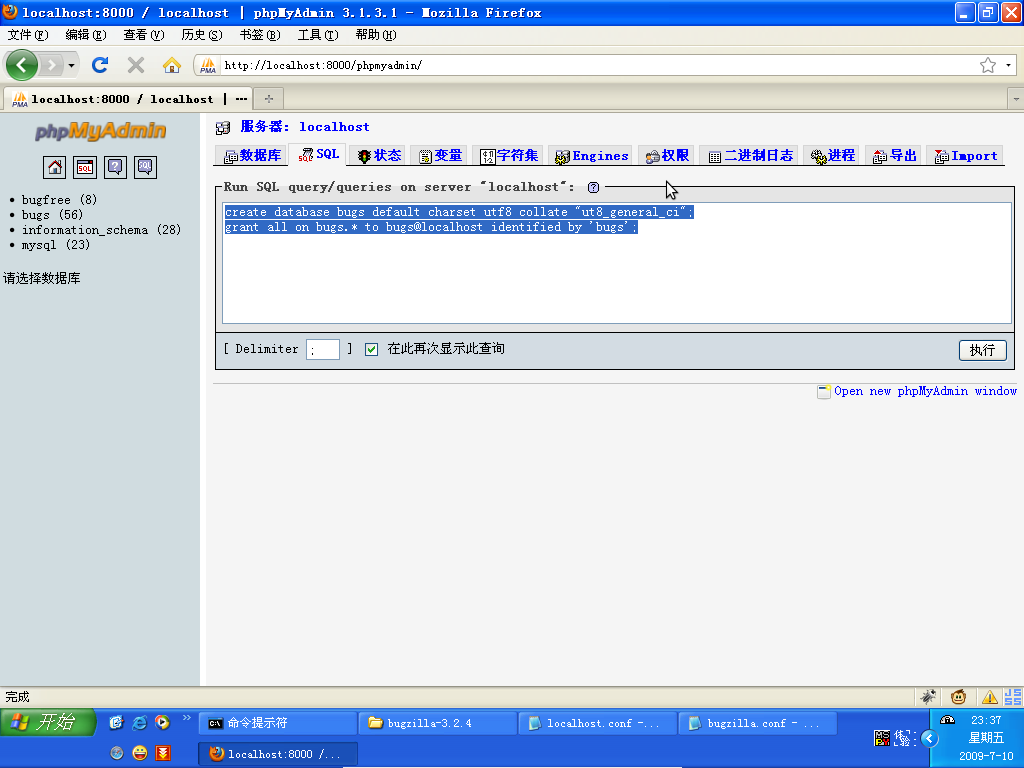This screenshot has height=768, width=1024.
Task: Open the back/forward history dropdown arrow
Action: point(71,65)
